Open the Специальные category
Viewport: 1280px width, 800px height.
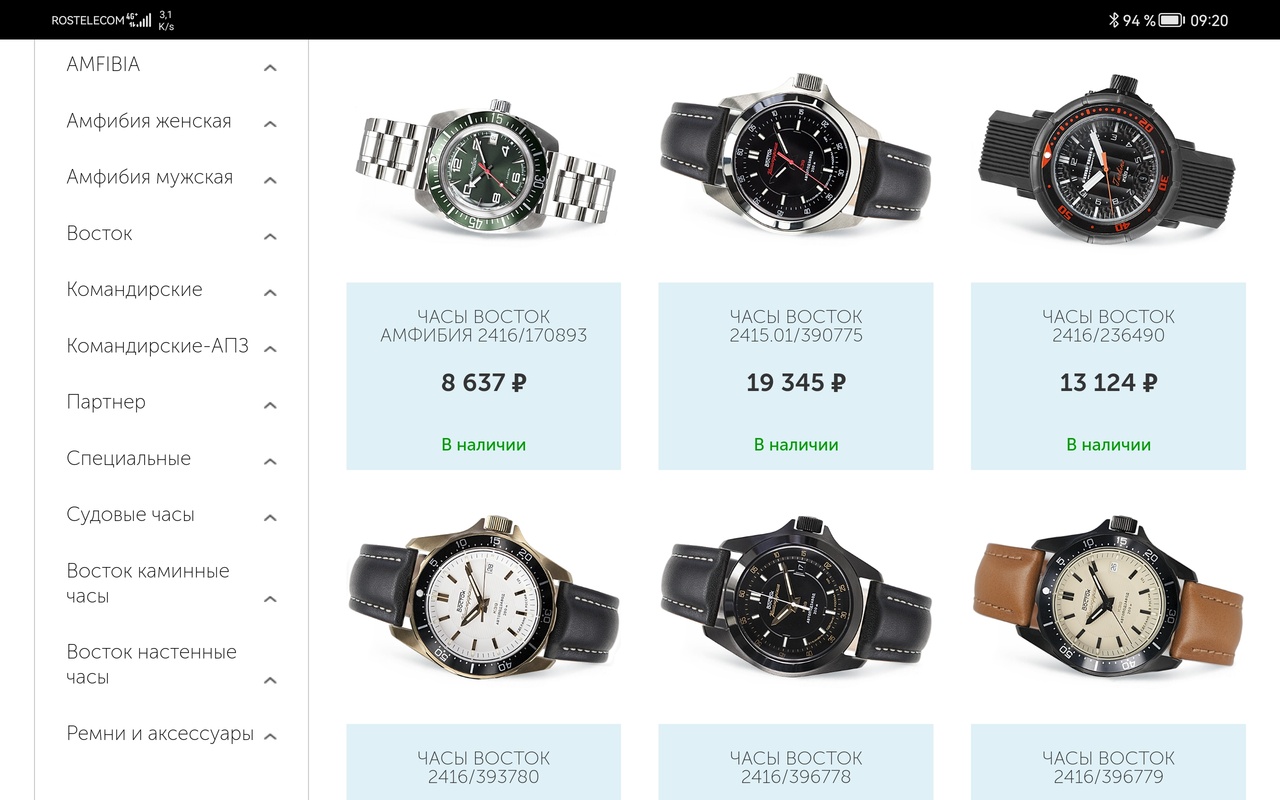(x=128, y=459)
